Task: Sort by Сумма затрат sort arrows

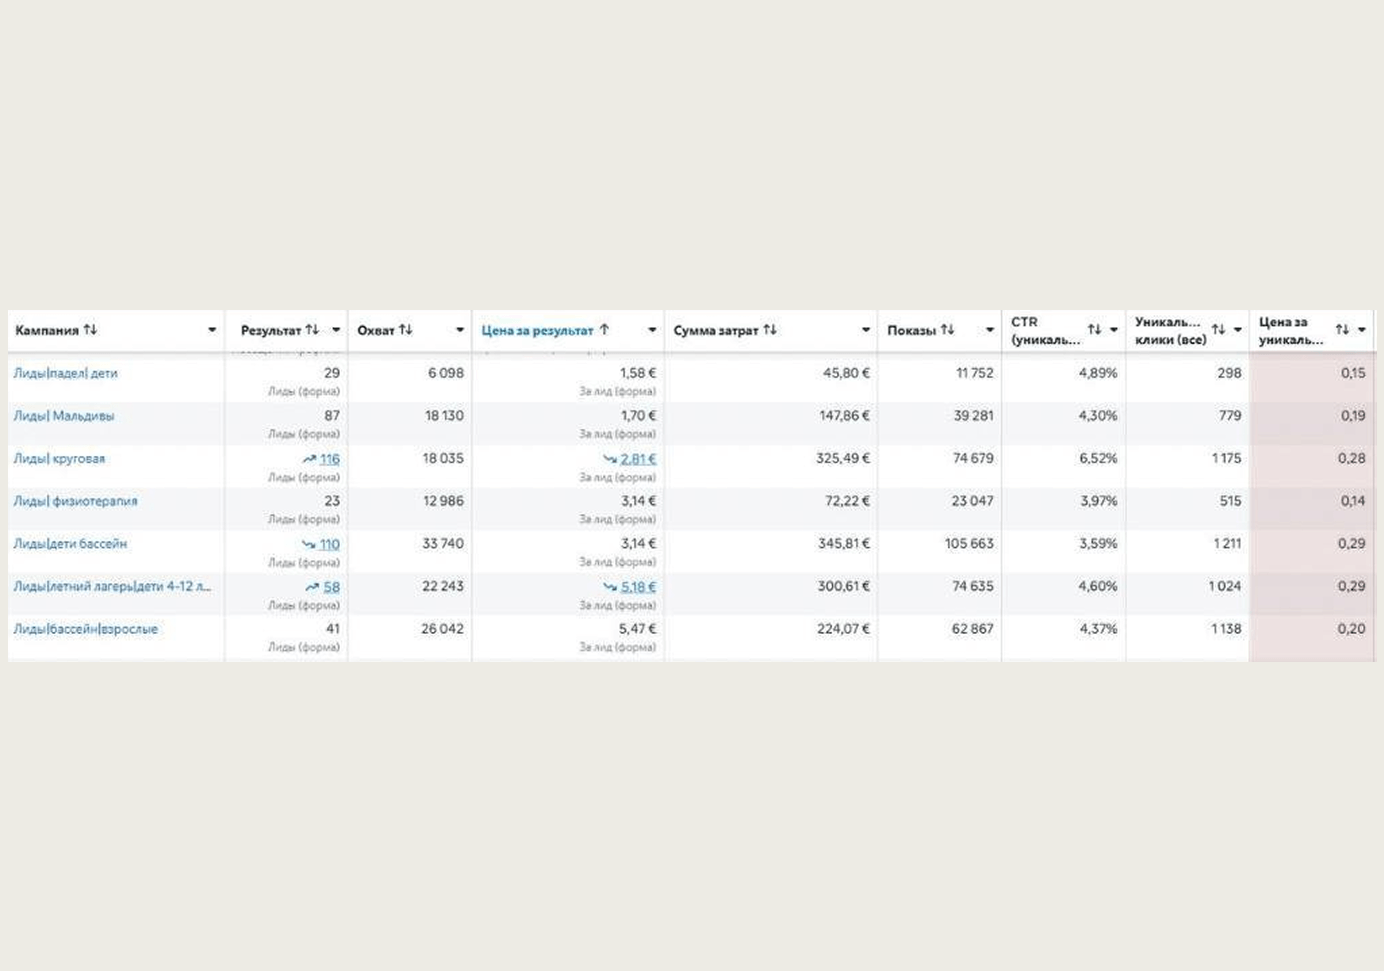Action: click(x=769, y=330)
